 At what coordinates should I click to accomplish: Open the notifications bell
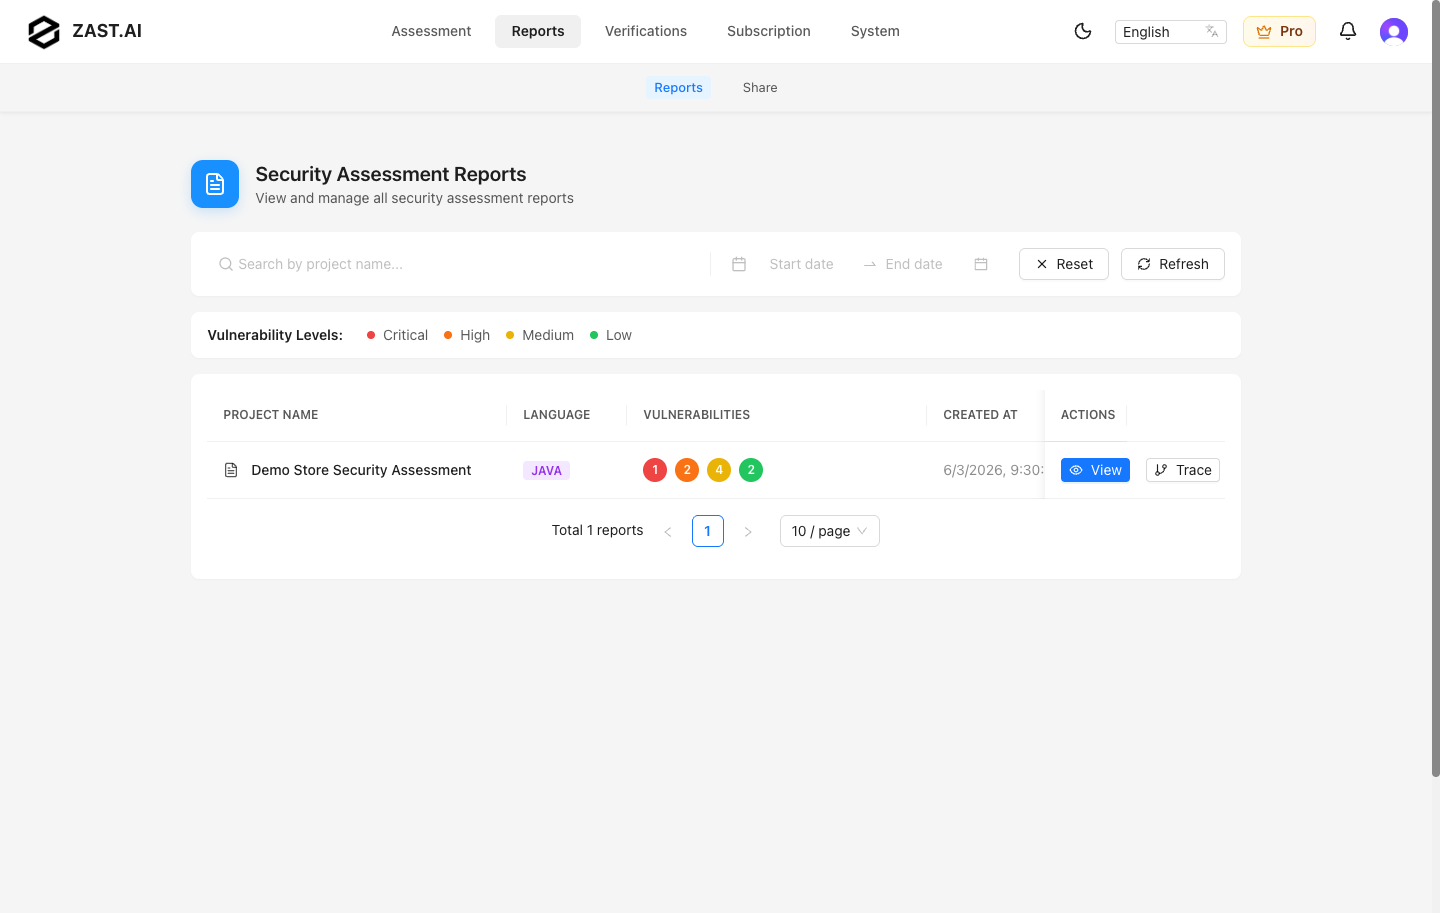click(1348, 31)
